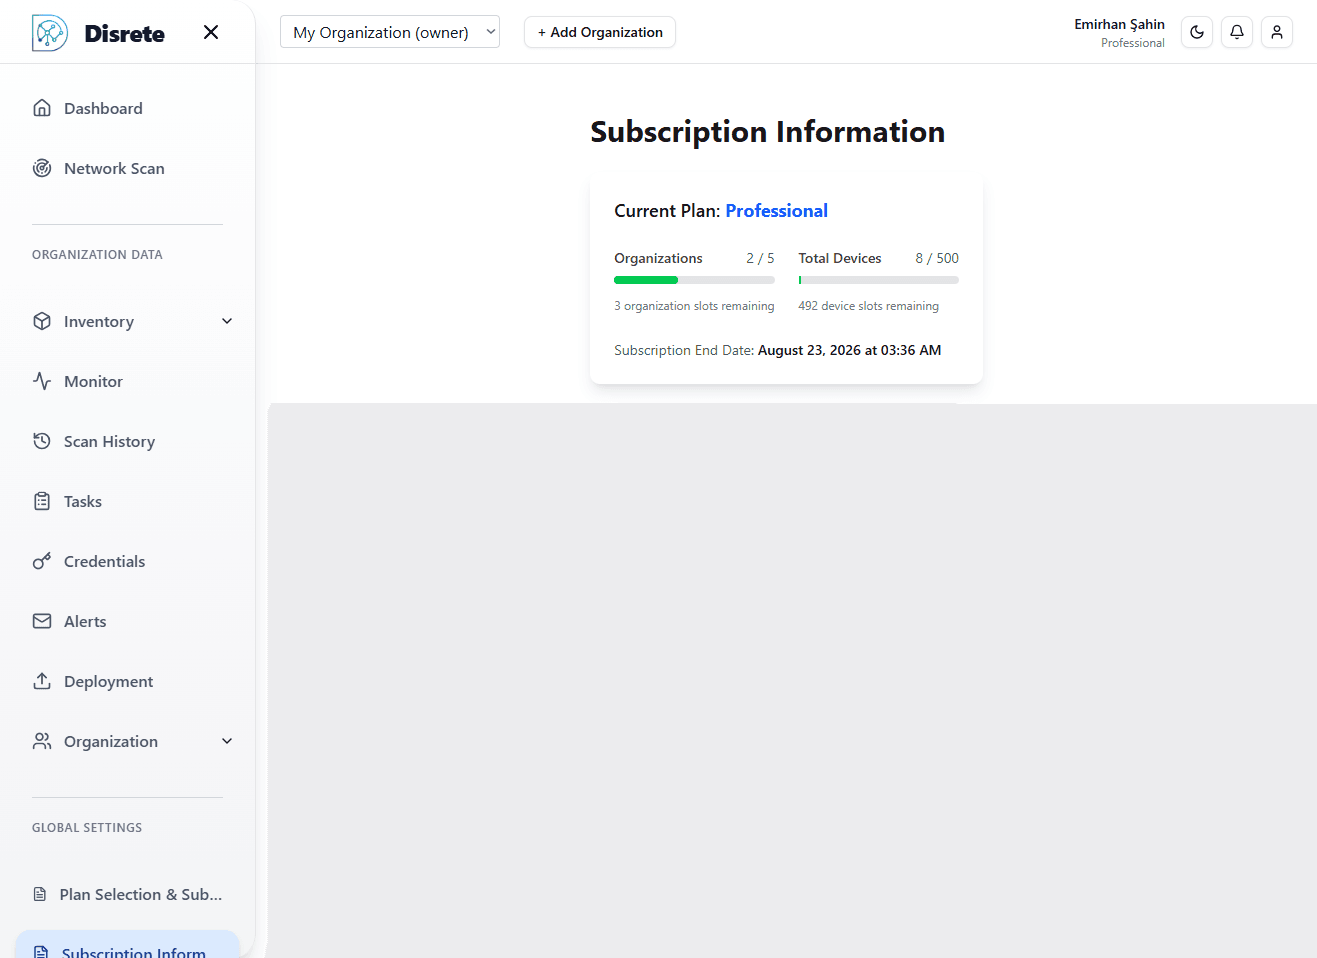Open the My Organization (owner) dropdown

pos(390,32)
